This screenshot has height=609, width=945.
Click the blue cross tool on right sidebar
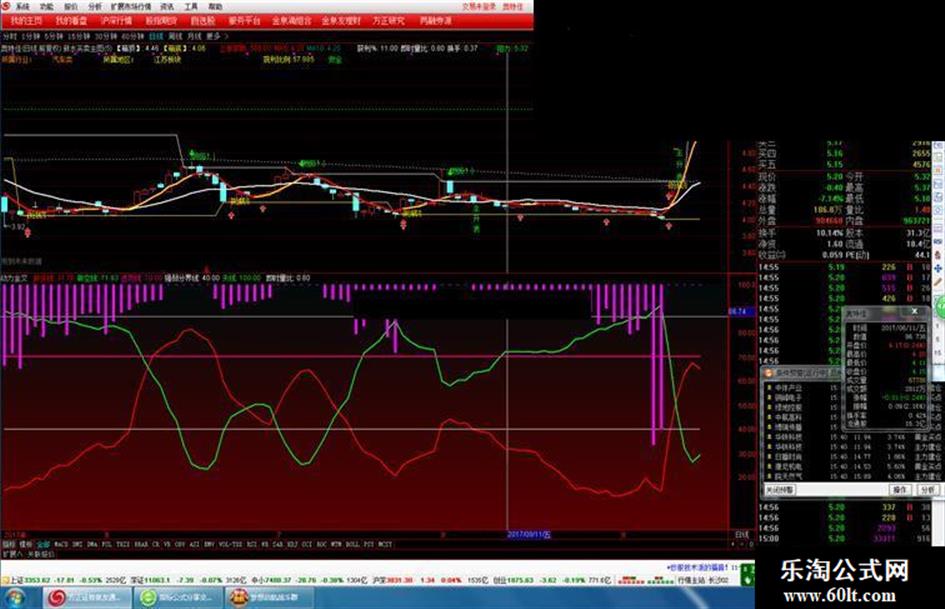pos(939,269)
